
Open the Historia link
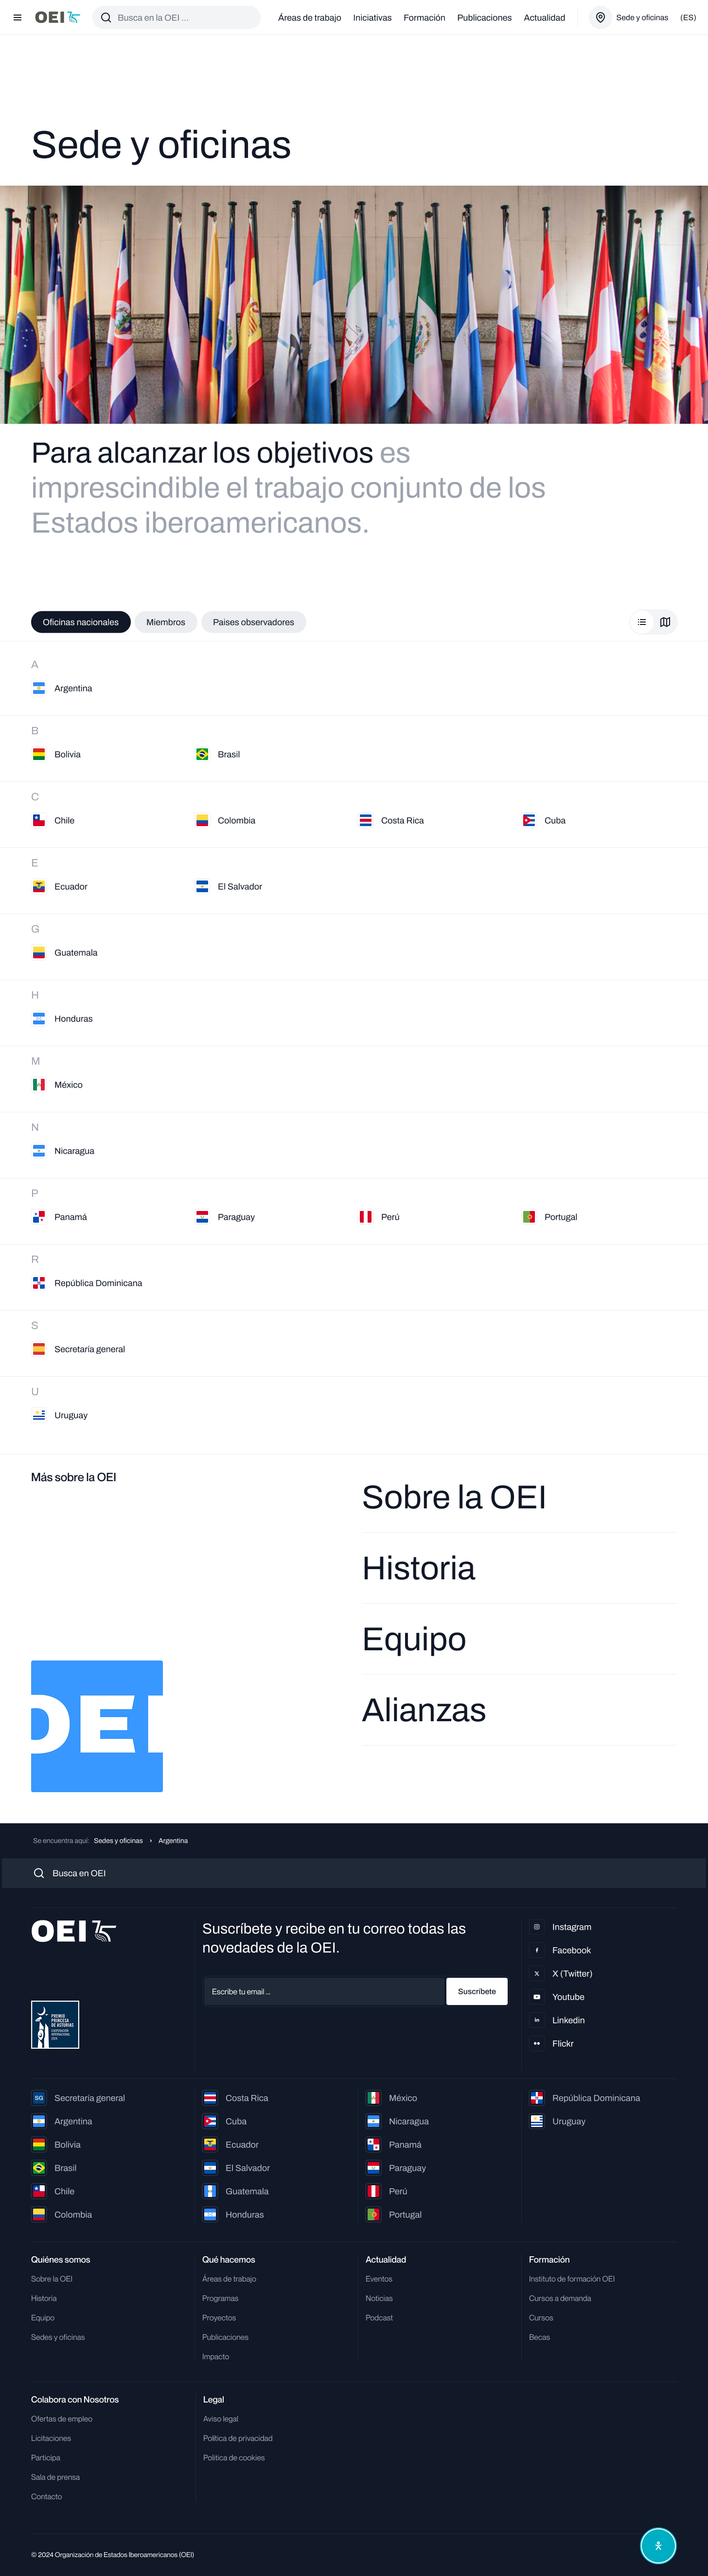tap(418, 1568)
